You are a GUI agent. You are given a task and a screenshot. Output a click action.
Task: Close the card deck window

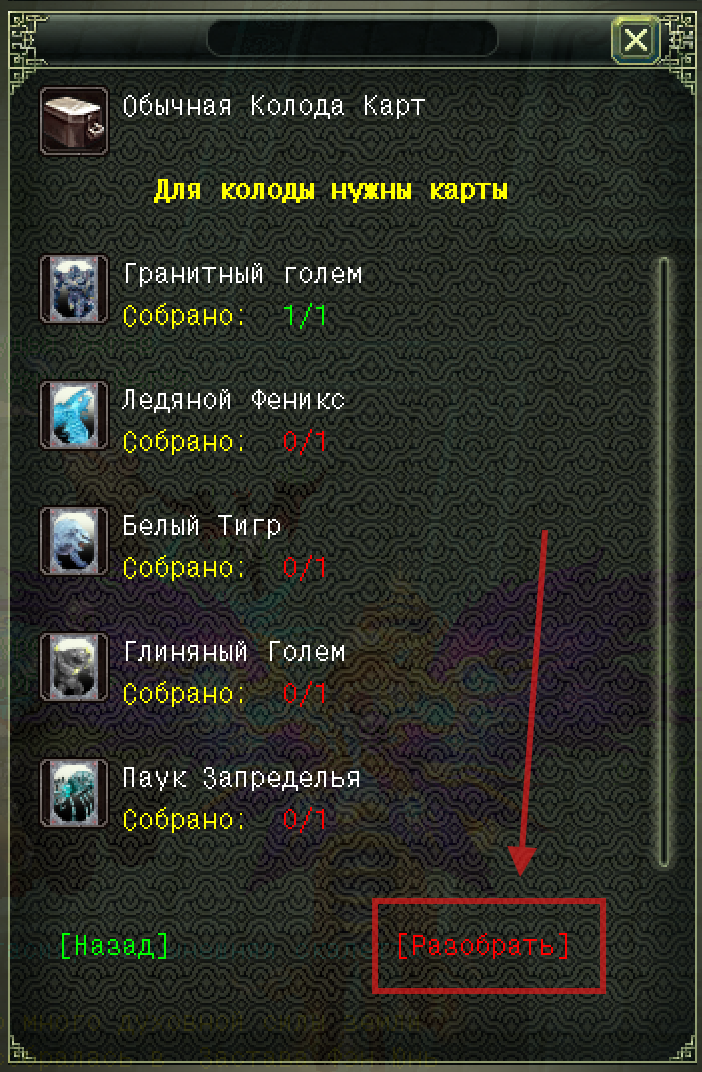pos(636,40)
